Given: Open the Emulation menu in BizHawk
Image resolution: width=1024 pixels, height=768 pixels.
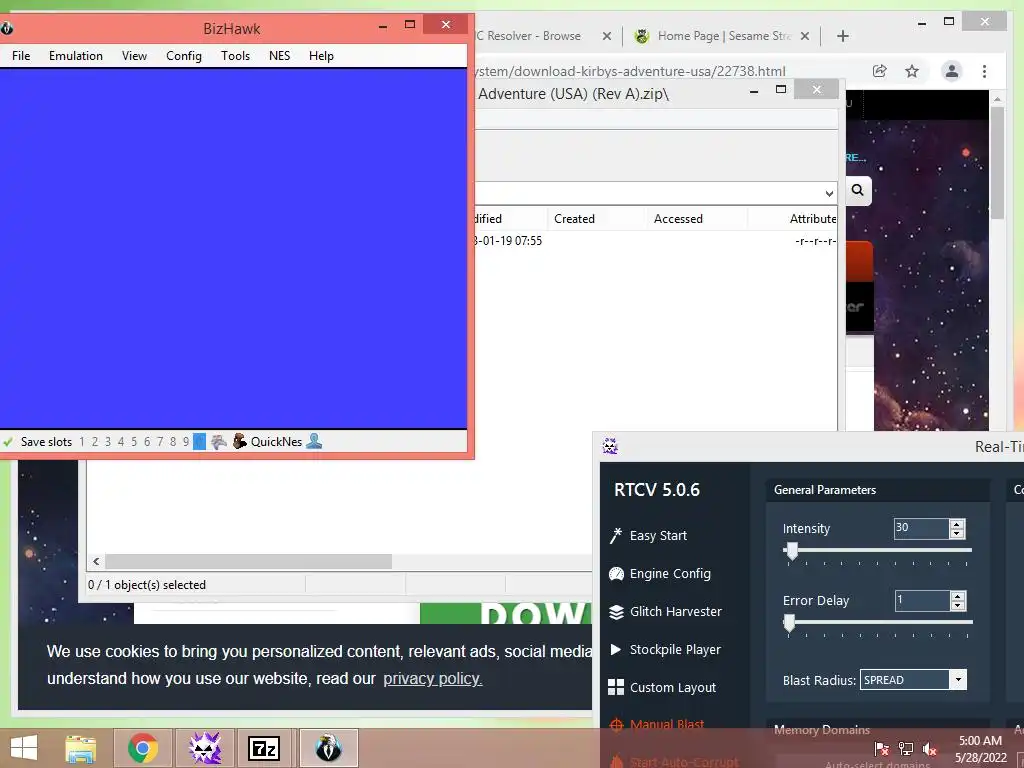Looking at the screenshot, I should click(x=76, y=56).
